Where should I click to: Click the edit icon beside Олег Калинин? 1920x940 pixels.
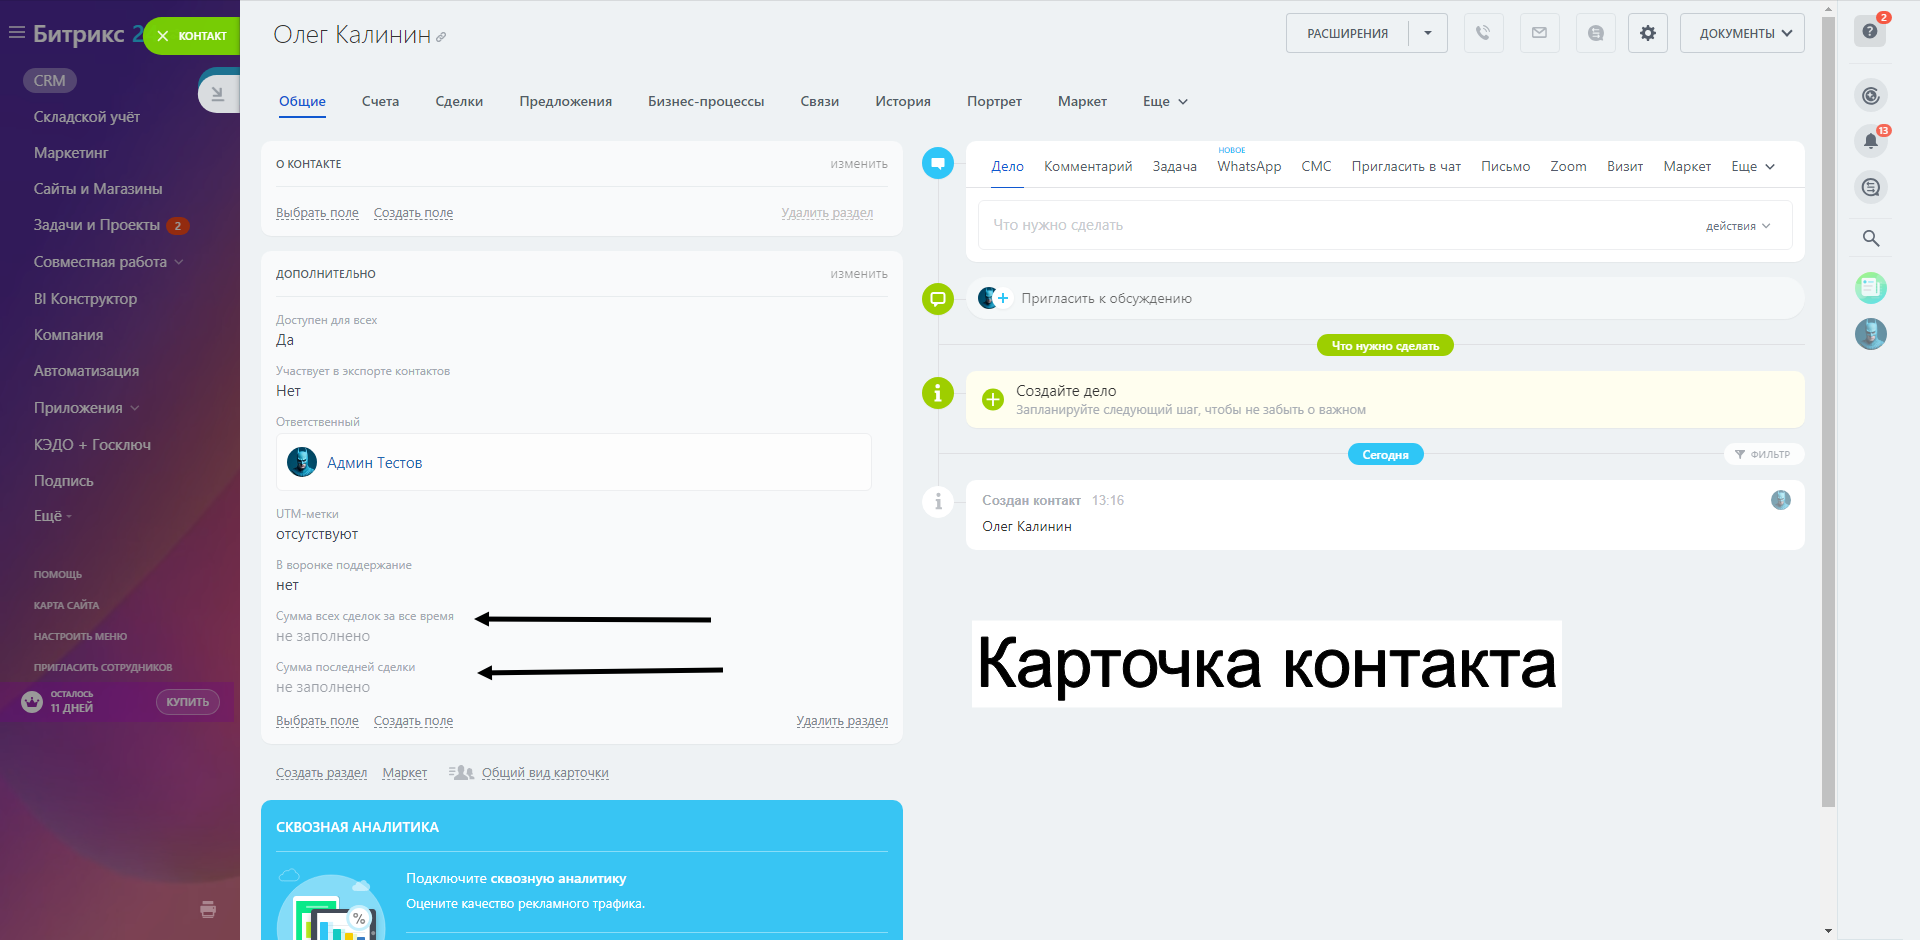tap(441, 37)
